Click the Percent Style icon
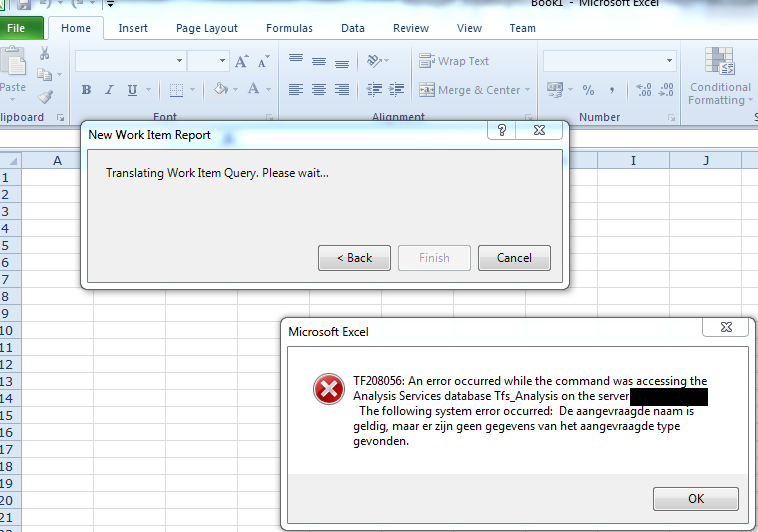 (x=588, y=90)
